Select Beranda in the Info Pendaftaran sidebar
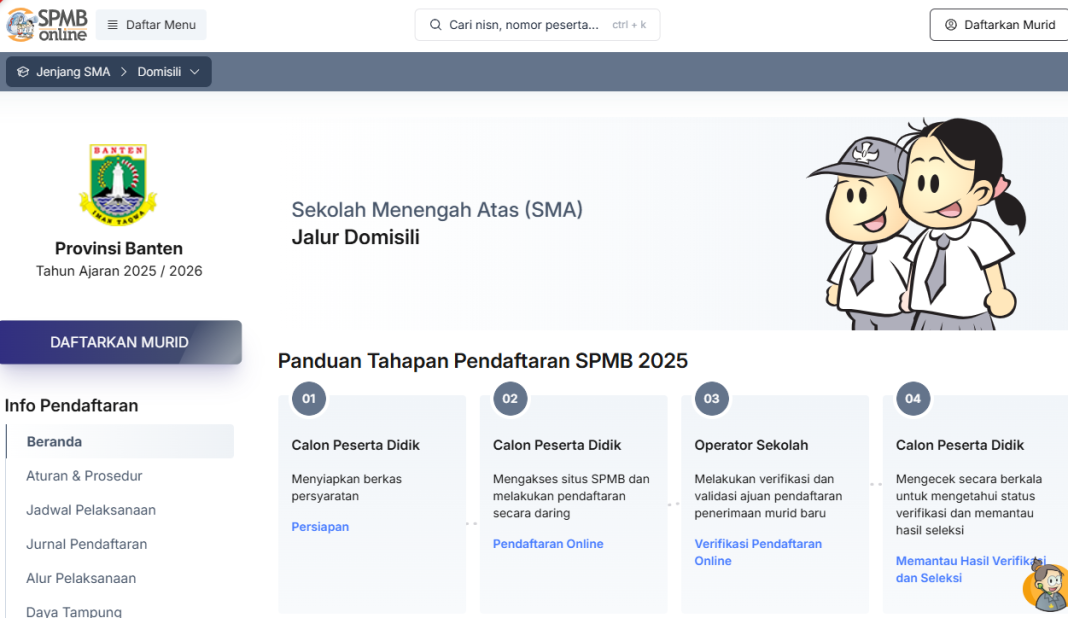This screenshot has height=618, width=1068. (55, 441)
